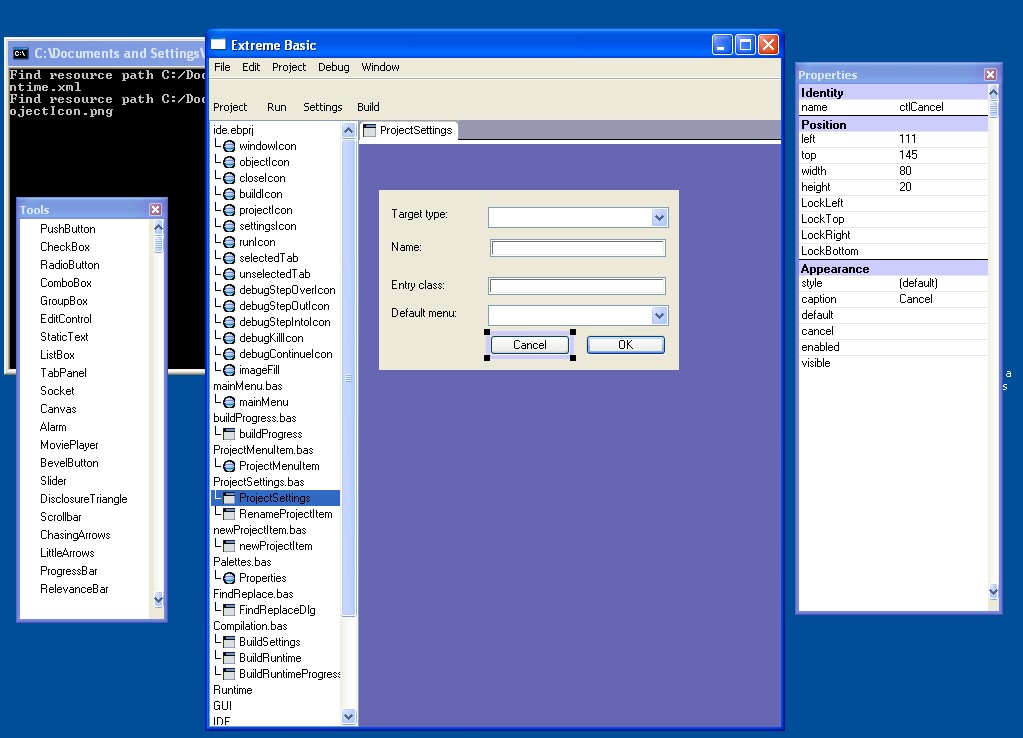
Task: Click the debugKillIcon resource icon
Action: (229, 338)
